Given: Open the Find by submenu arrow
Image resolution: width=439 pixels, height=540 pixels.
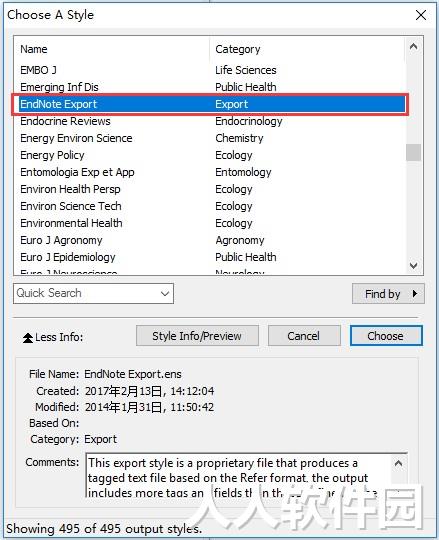Looking at the screenshot, I should [415, 294].
